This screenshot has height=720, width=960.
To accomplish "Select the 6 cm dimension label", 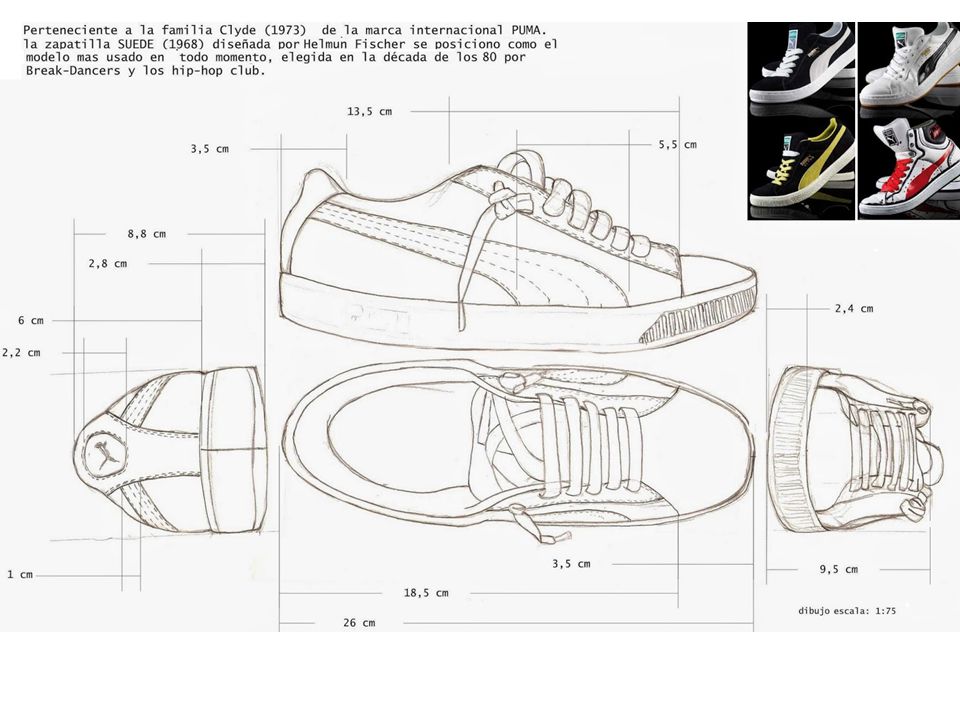I will click(x=31, y=320).
